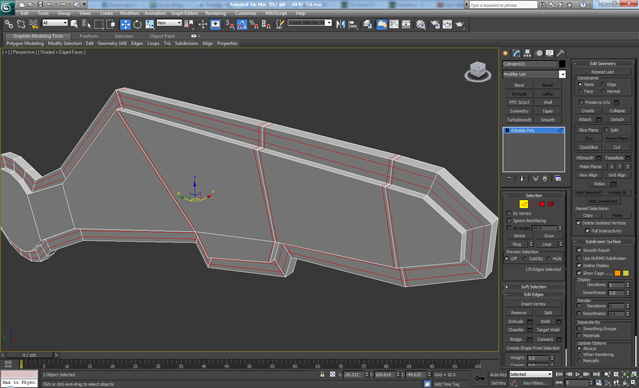Open the Selected key mode dropdown
The image size is (639, 388).
(531, 374)
